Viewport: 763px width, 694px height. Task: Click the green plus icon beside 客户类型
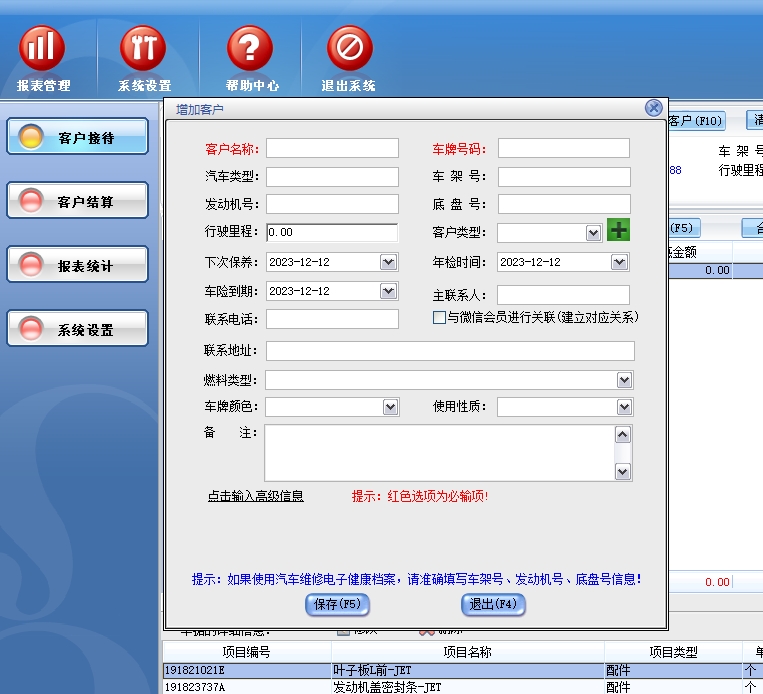618,231
